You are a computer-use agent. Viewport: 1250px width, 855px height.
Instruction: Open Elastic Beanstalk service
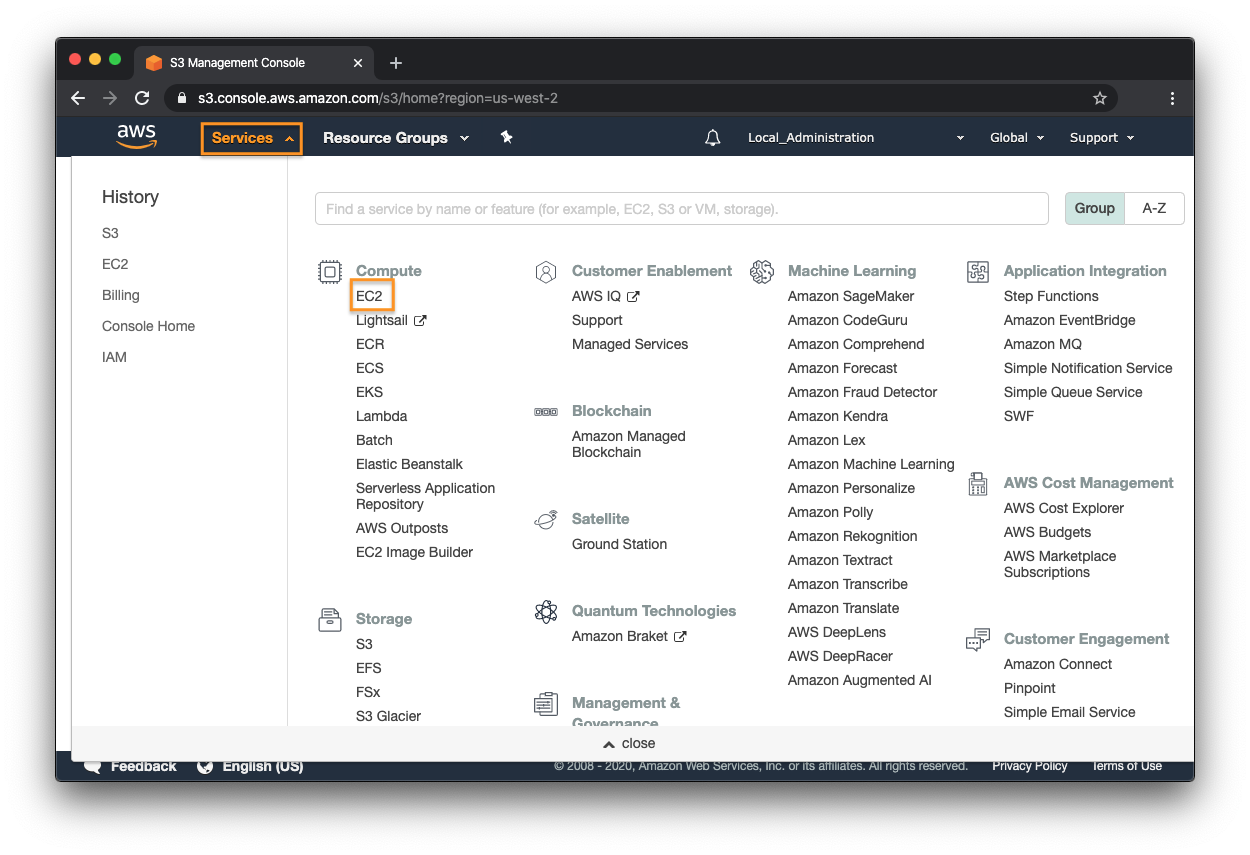coord(409,464)
